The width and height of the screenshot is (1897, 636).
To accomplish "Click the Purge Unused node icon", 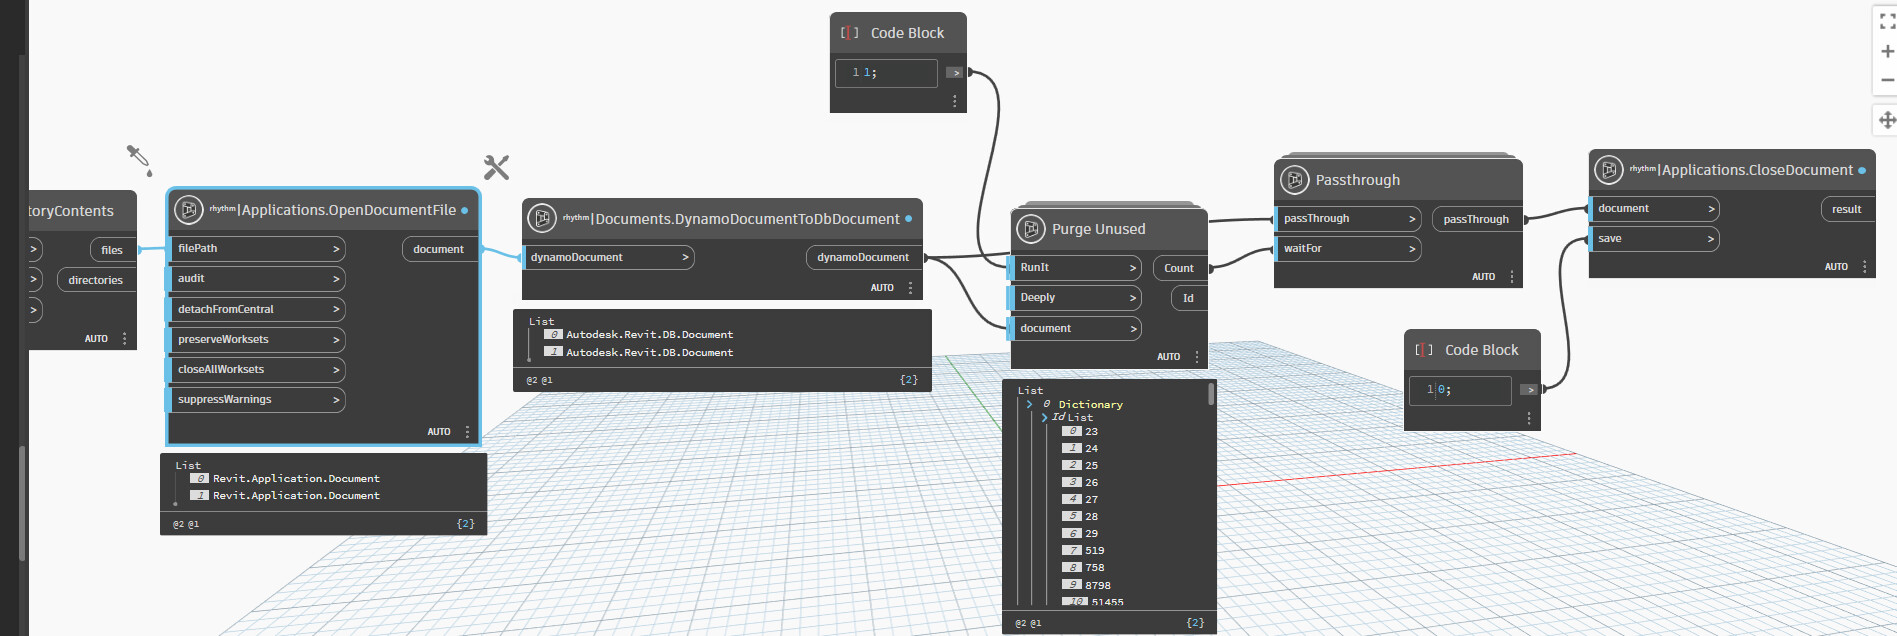I will click(1030, 229).
